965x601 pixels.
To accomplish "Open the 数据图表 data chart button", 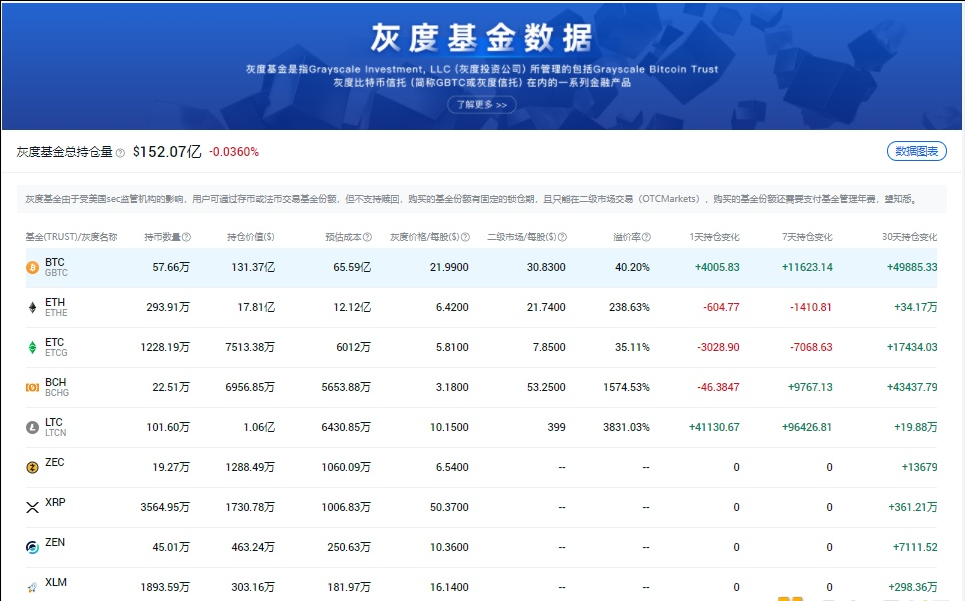I will pyautogui.click(x=916, y=151).
